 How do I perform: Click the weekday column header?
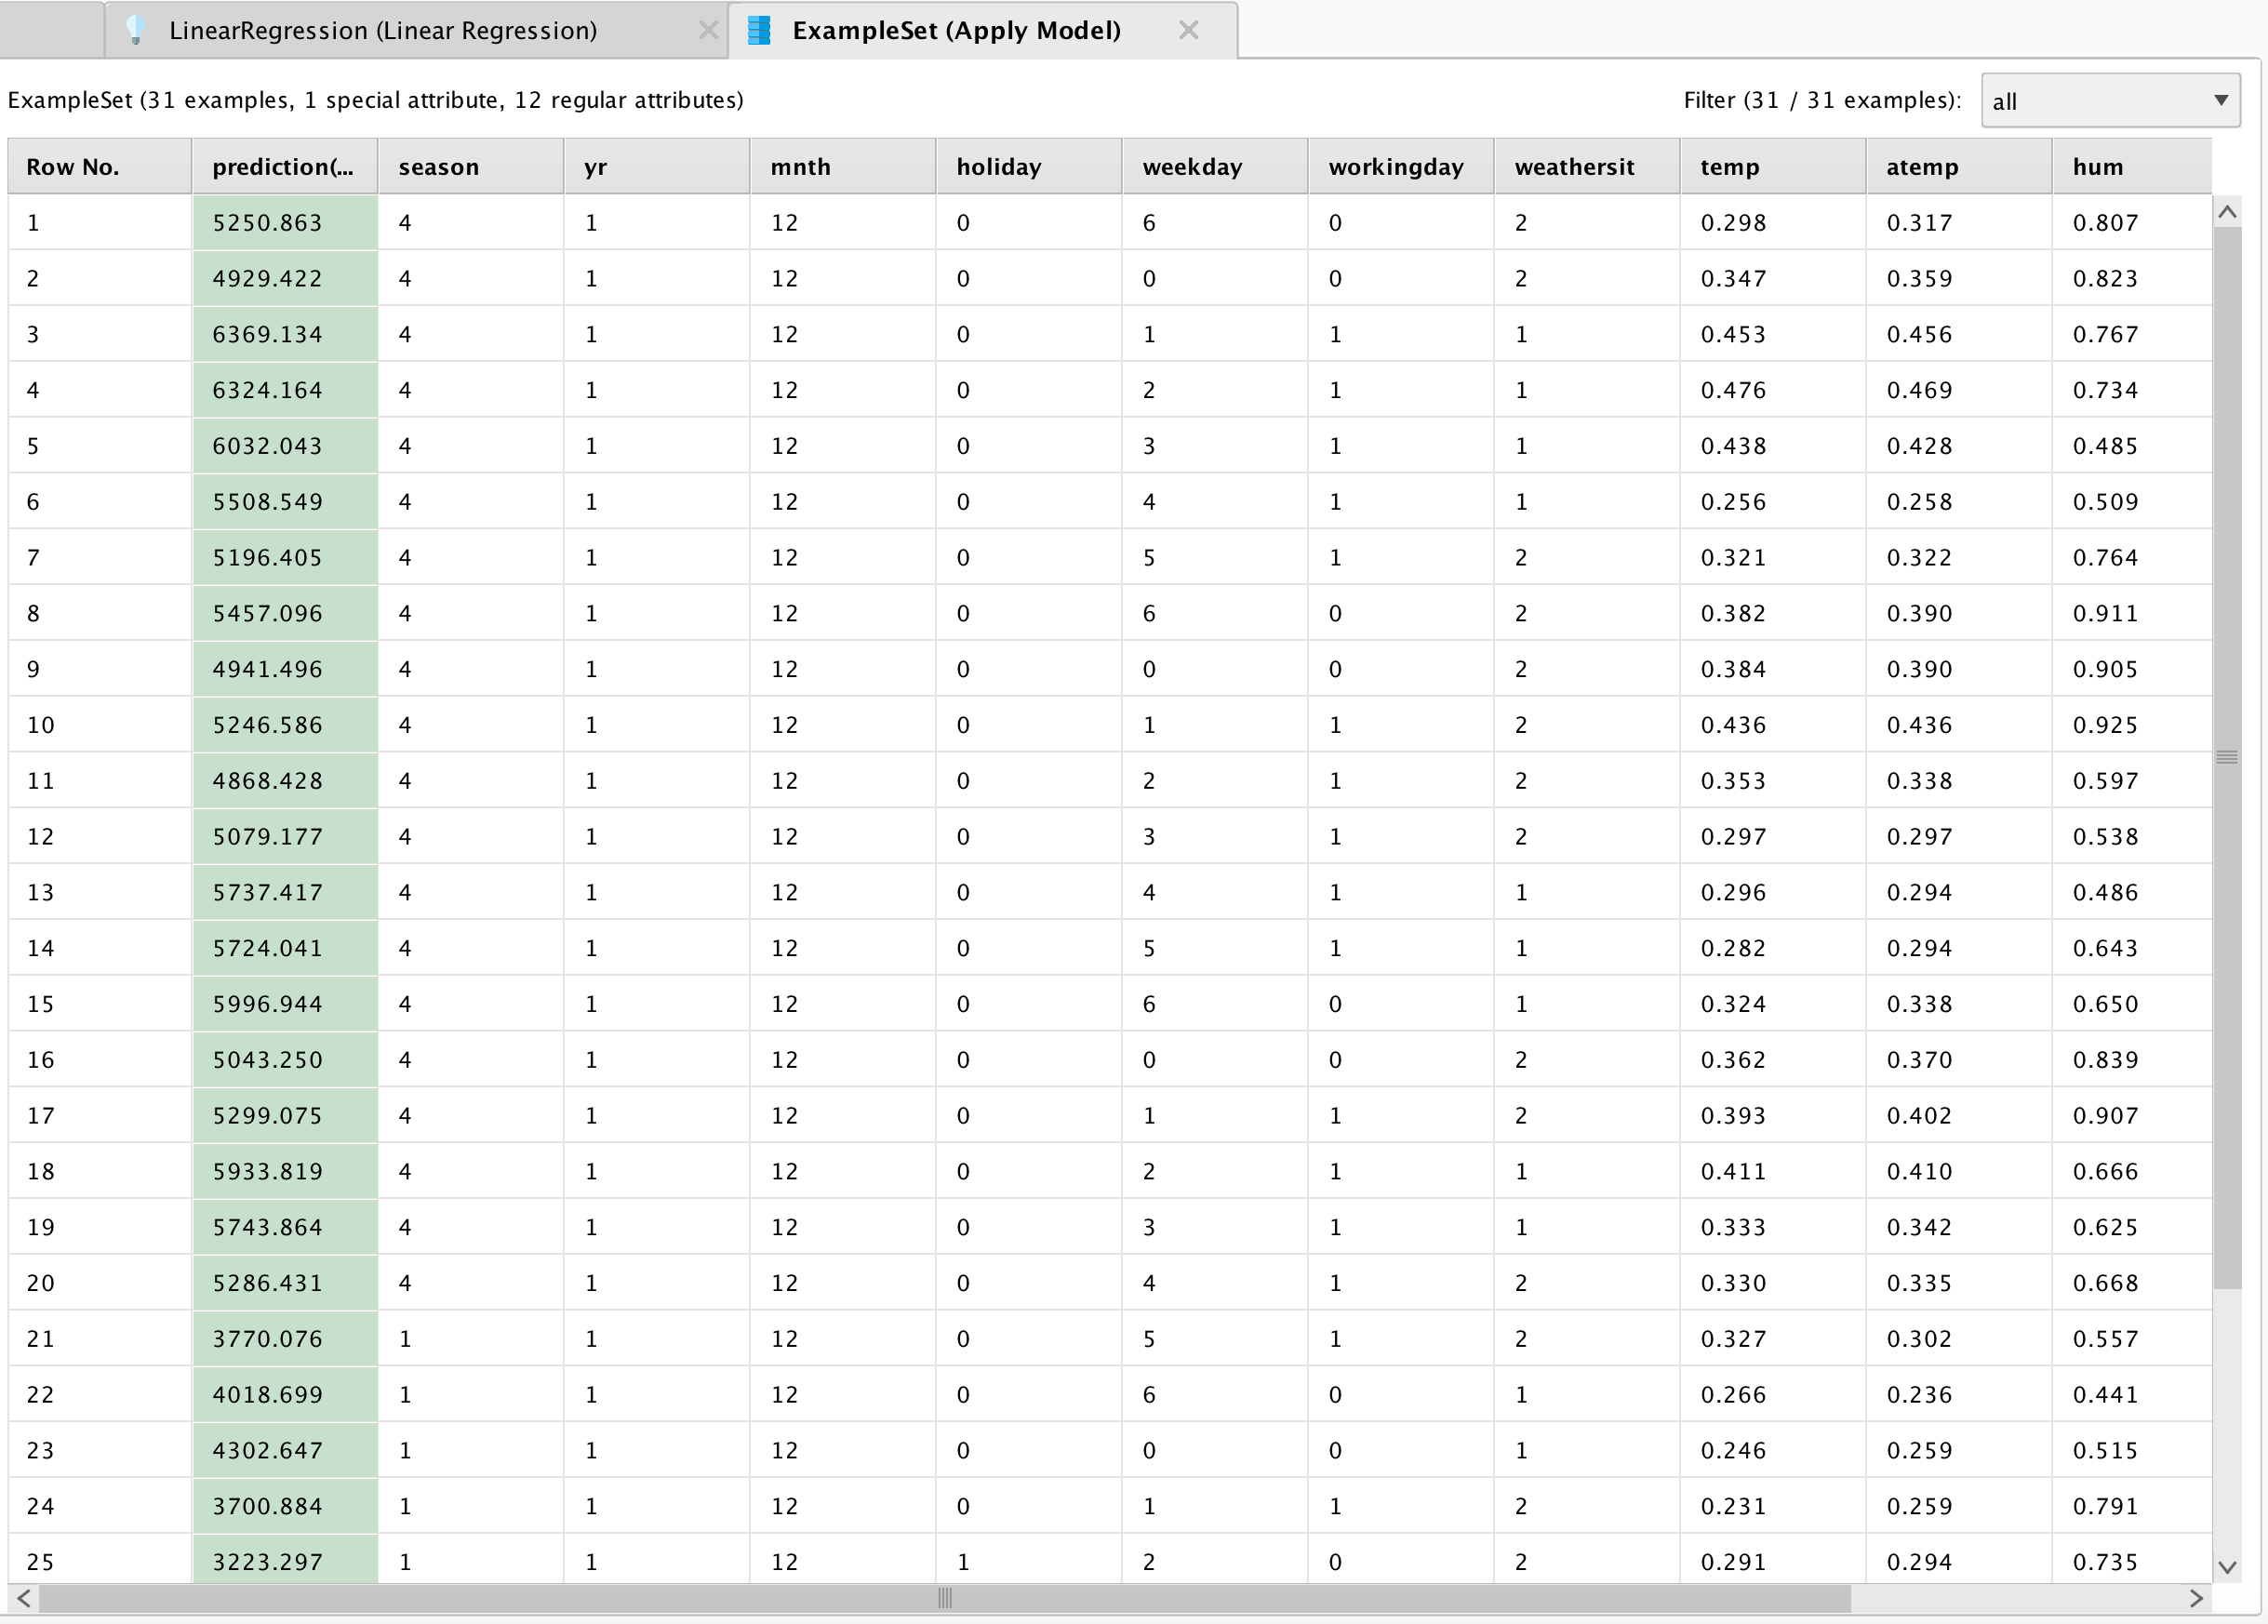[1215, 166]
